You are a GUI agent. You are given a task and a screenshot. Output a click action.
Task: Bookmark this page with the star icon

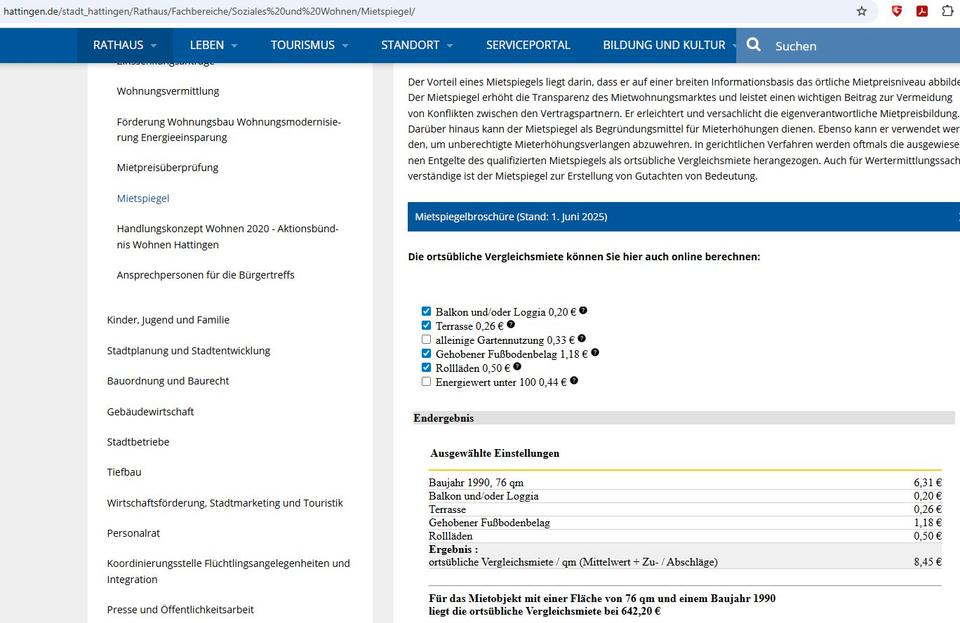[x=862, y=11]
